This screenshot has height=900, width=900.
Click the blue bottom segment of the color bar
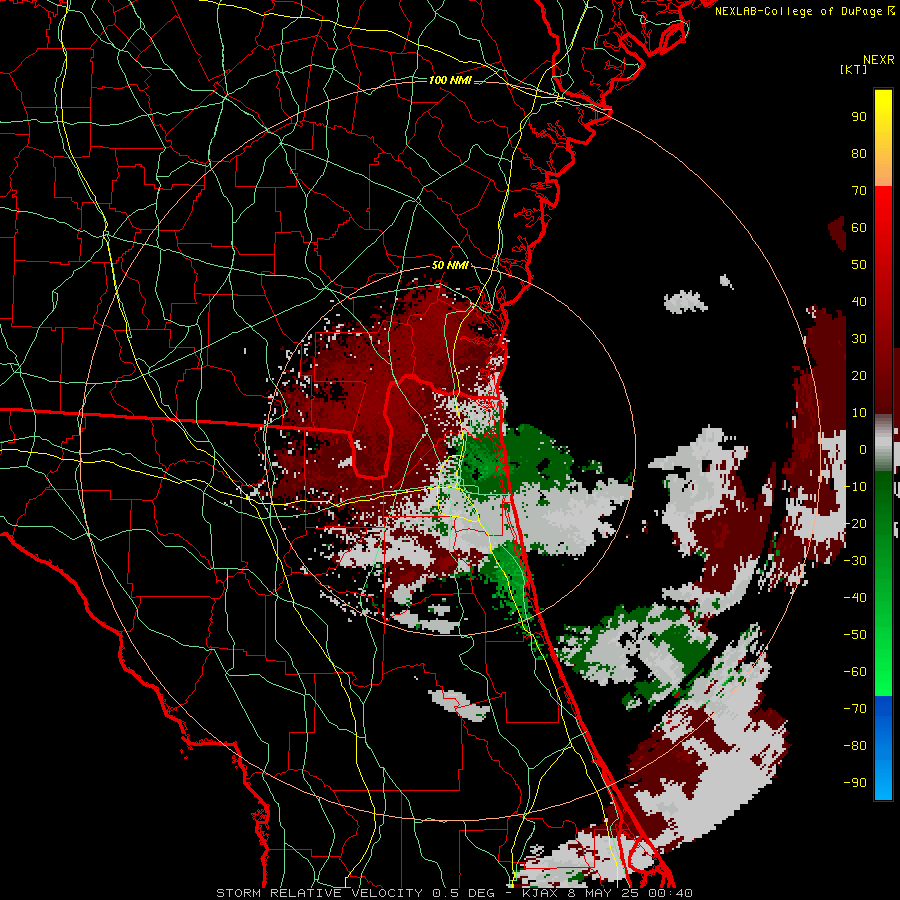(x=883, y=747)
